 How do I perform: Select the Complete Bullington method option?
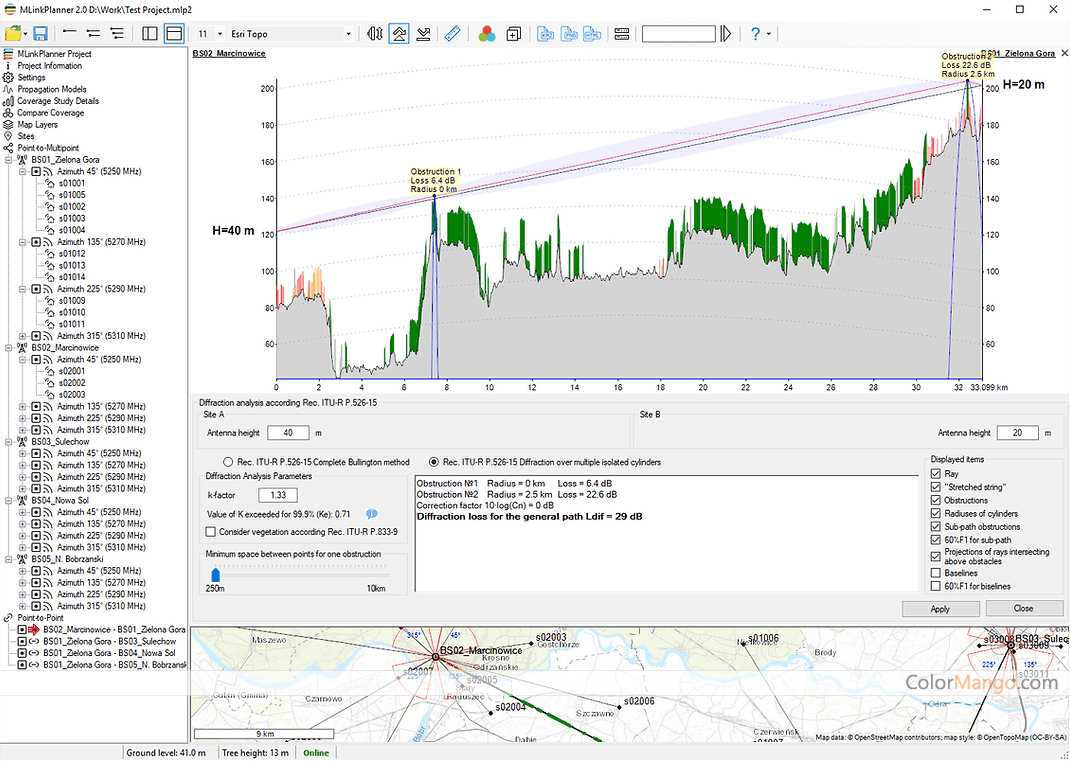pos(230,462)
